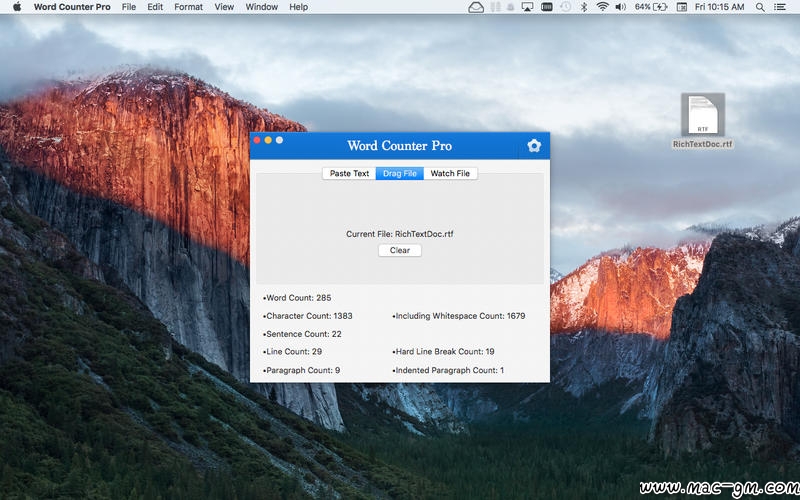Click the AirPlay display icon

(x=527, y=7)
